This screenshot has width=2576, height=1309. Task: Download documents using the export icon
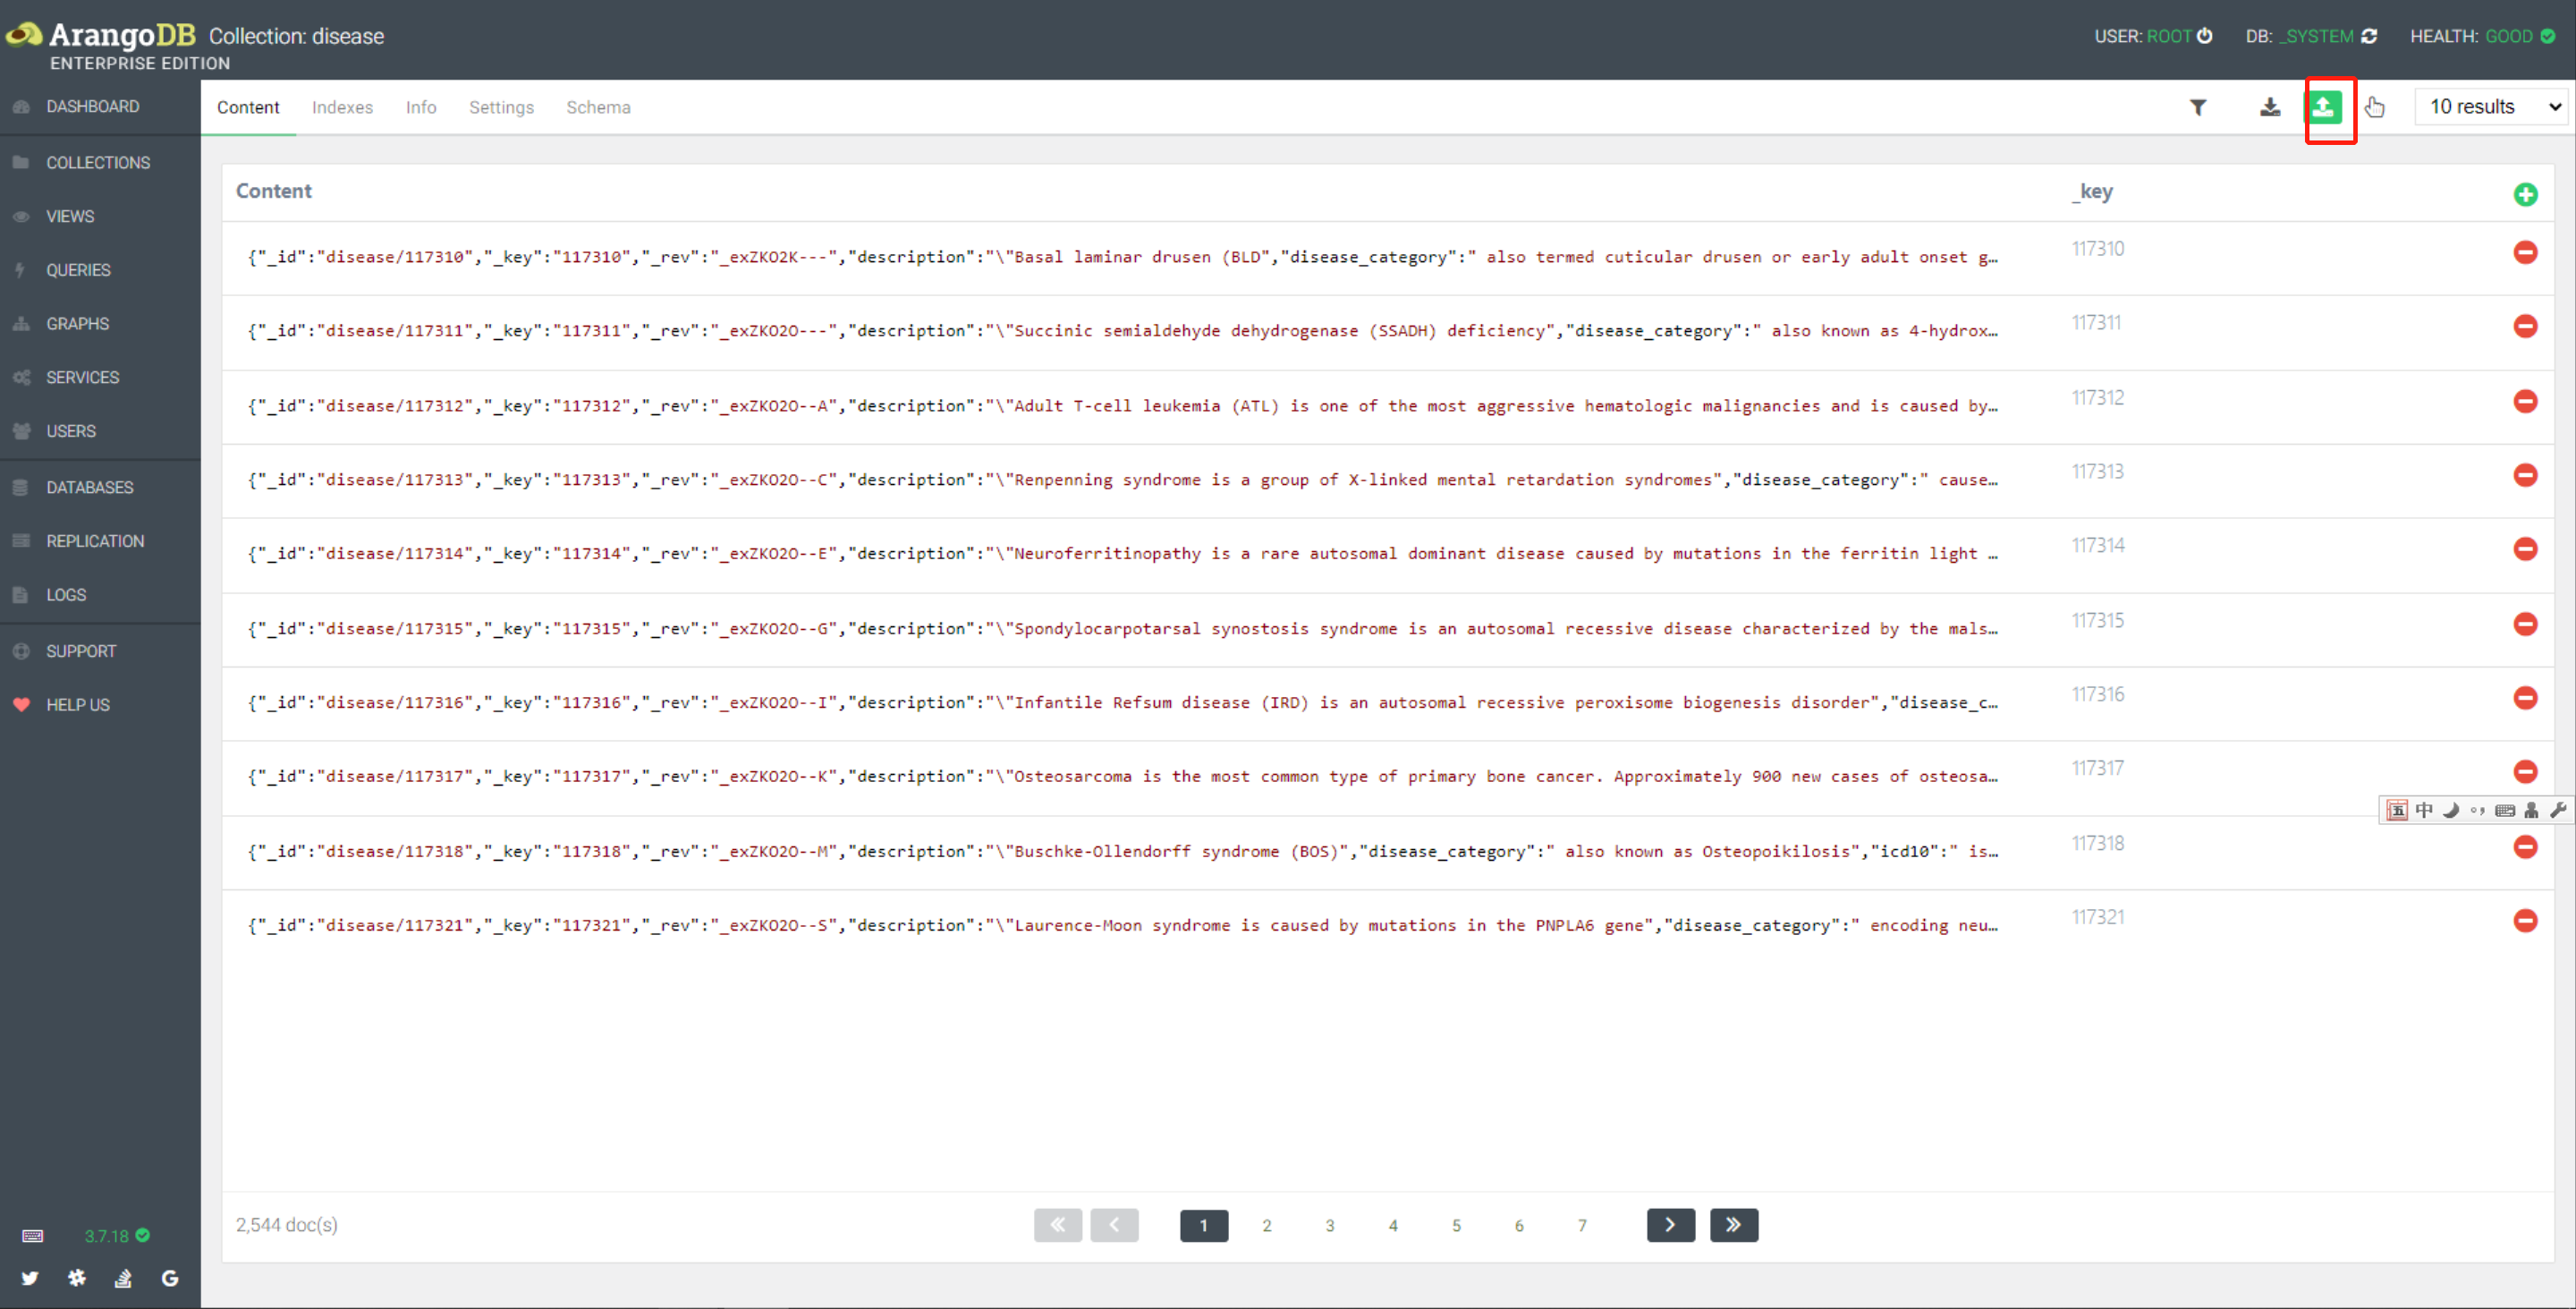[2270, 107]
